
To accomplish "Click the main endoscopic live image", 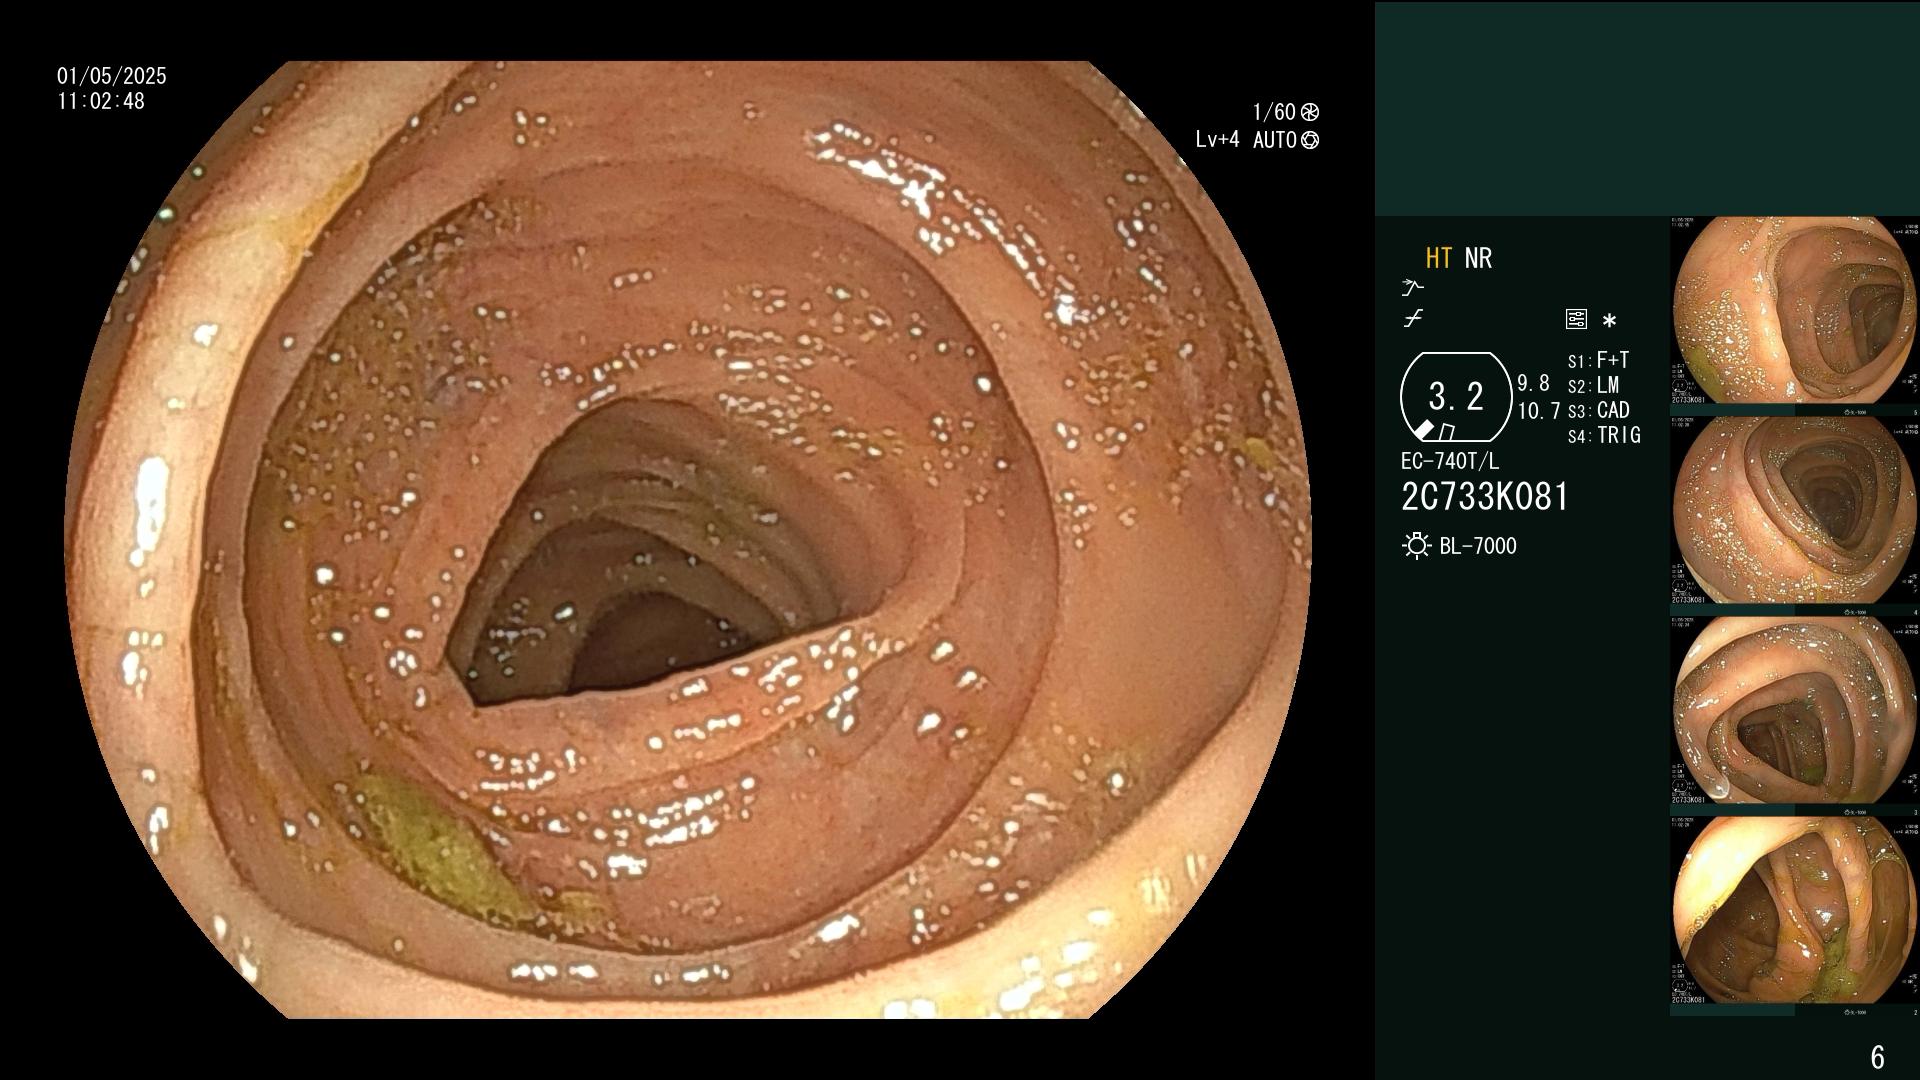I will point(688,540).
